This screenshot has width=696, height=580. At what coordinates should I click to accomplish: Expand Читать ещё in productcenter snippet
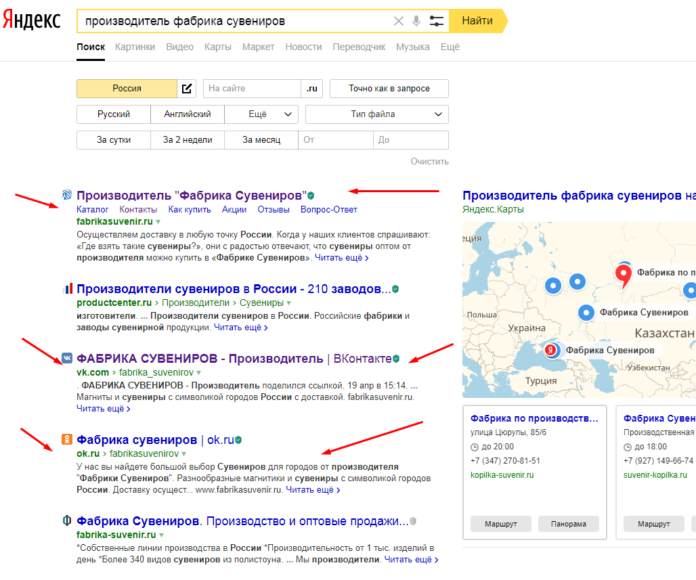pos(241,327)
